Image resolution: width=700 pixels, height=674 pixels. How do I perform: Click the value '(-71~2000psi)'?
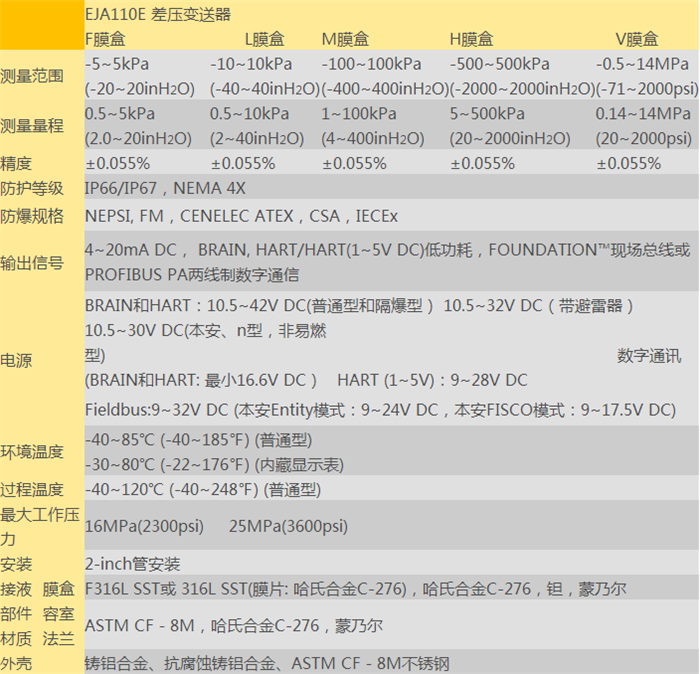click(x=646, y=89)
